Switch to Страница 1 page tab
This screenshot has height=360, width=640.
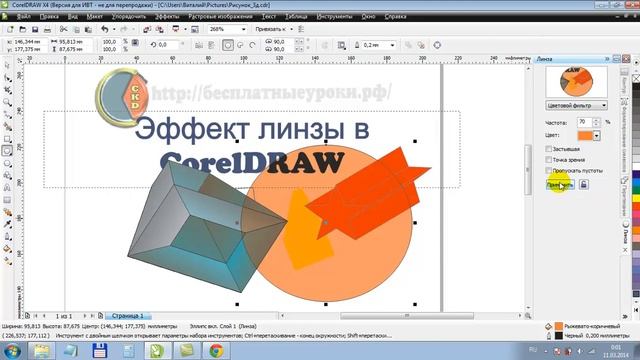pyautogui.click(x=128, y=316)
